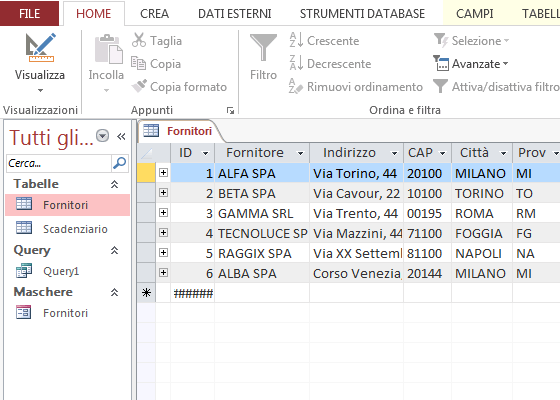Sort descending with Decrescente
Image resolution: width=560 pixels, height=400 pixels.
click(330, 64)
